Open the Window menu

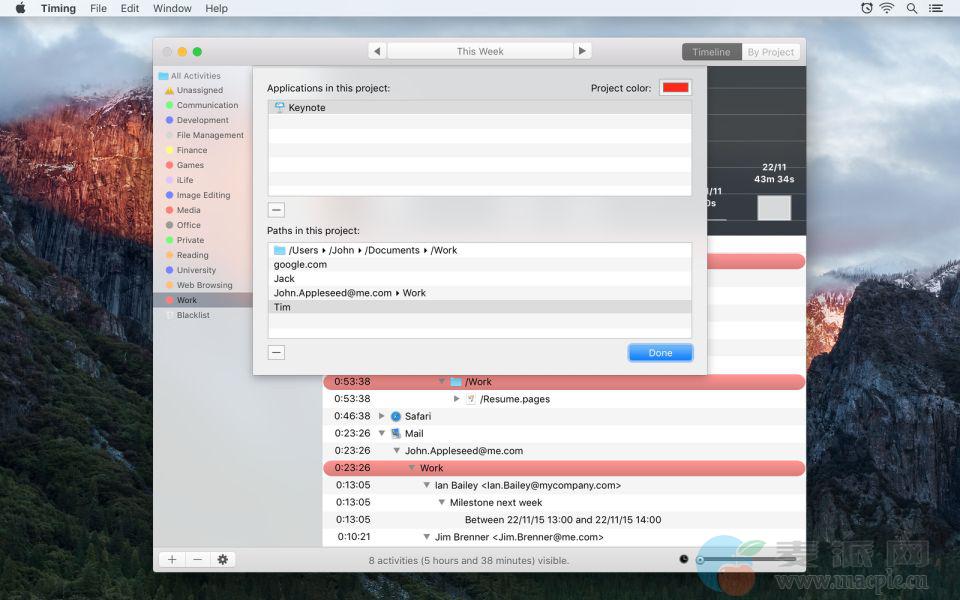point(172,8)
